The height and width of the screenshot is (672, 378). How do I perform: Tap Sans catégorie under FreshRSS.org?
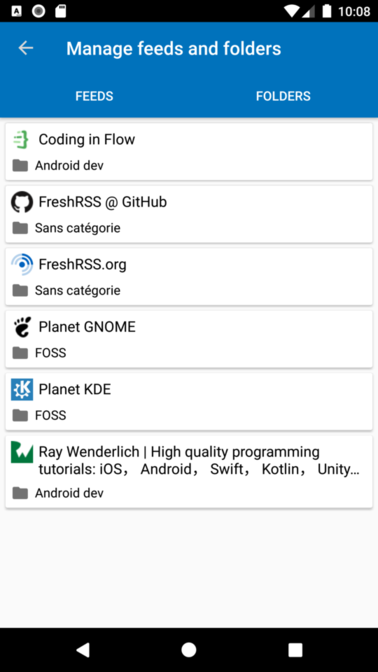78,291
